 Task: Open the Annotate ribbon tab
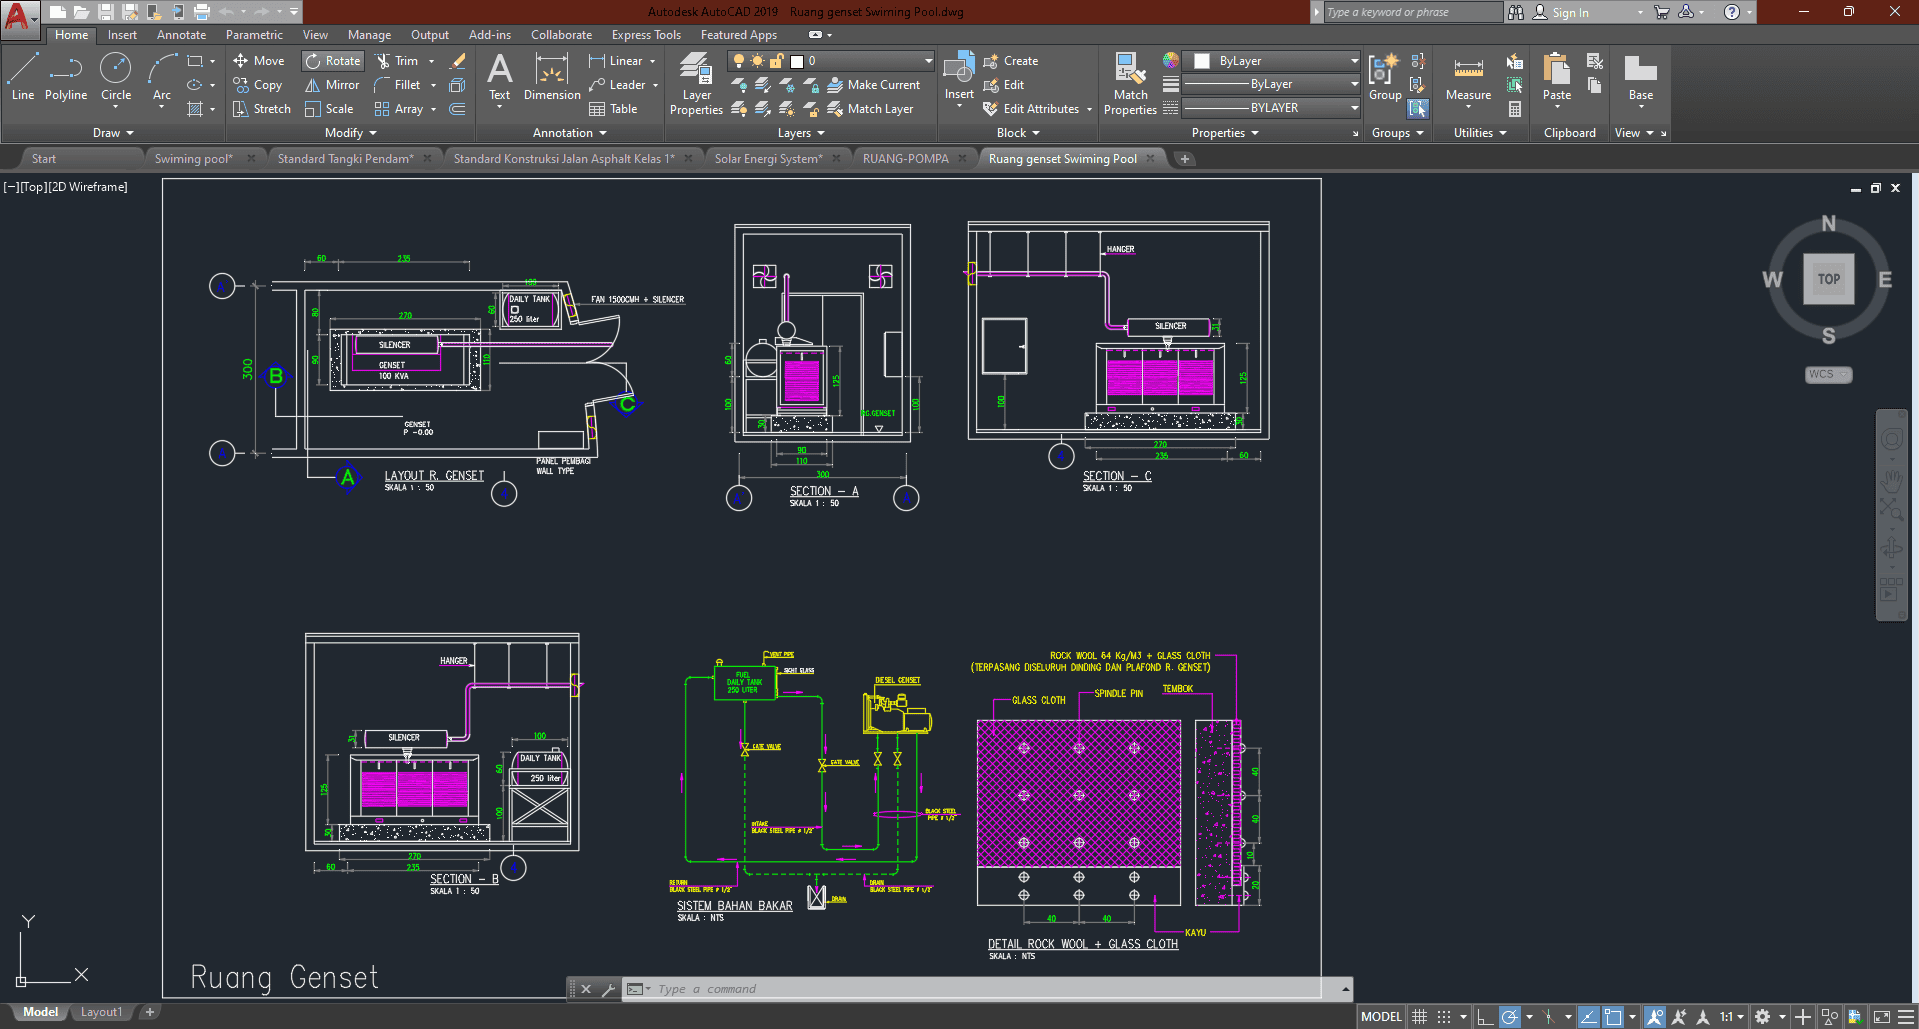click(181, 35)
